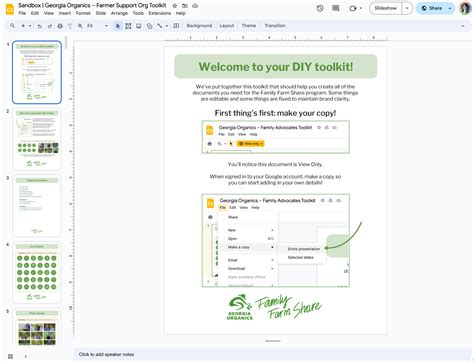Select slide 4 thumbnail with green circles
The height and width of the screenshot is (362, 474).
click(x=37, y=272)
